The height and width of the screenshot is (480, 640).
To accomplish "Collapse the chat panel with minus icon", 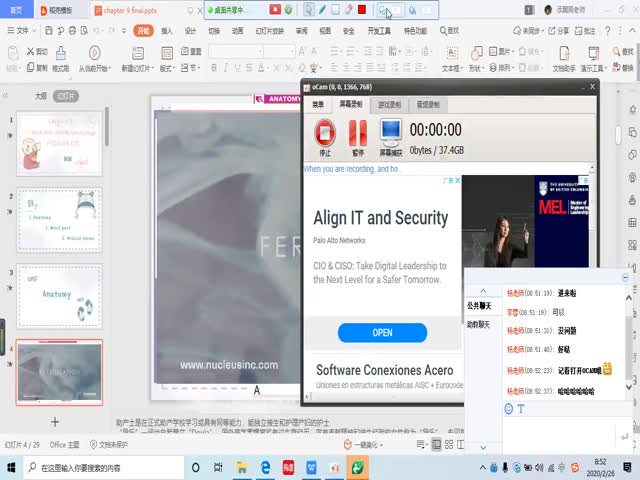I will (x=625, y=278).
